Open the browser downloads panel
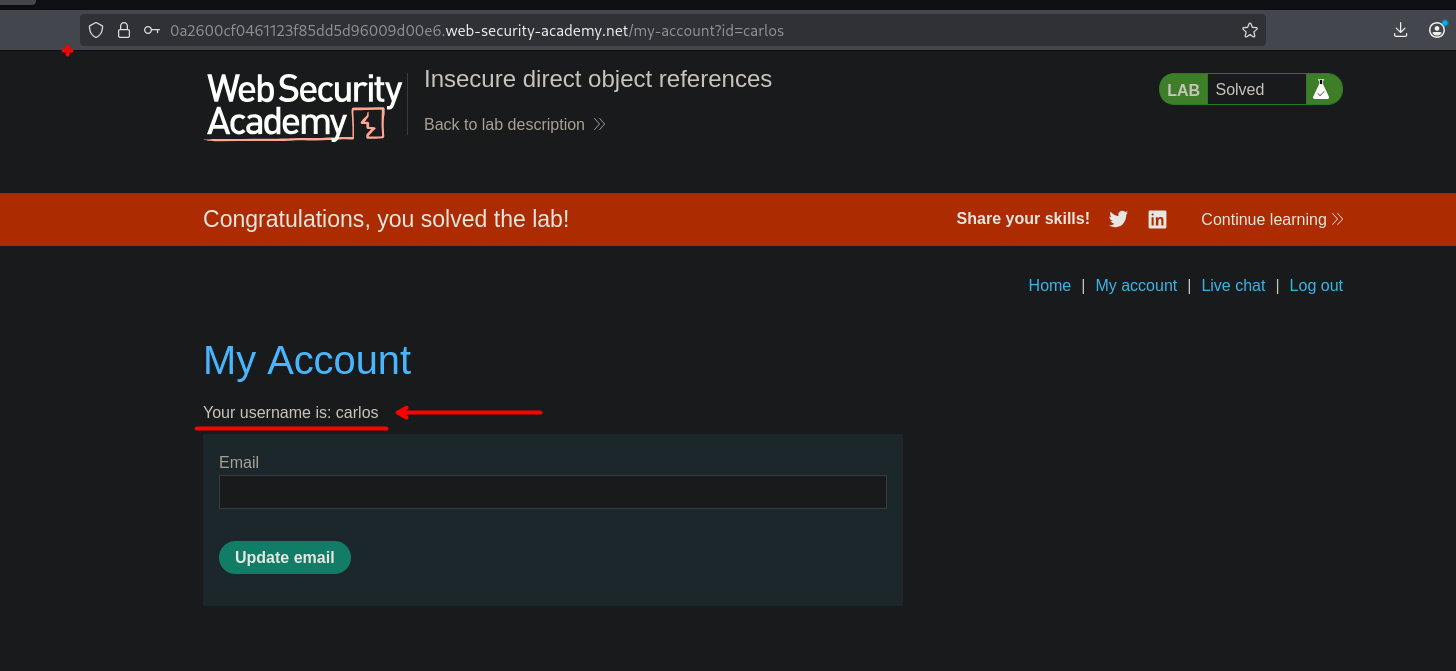Image resolution: width=1456 pixels, height=671 pixels. (1401, 30)
